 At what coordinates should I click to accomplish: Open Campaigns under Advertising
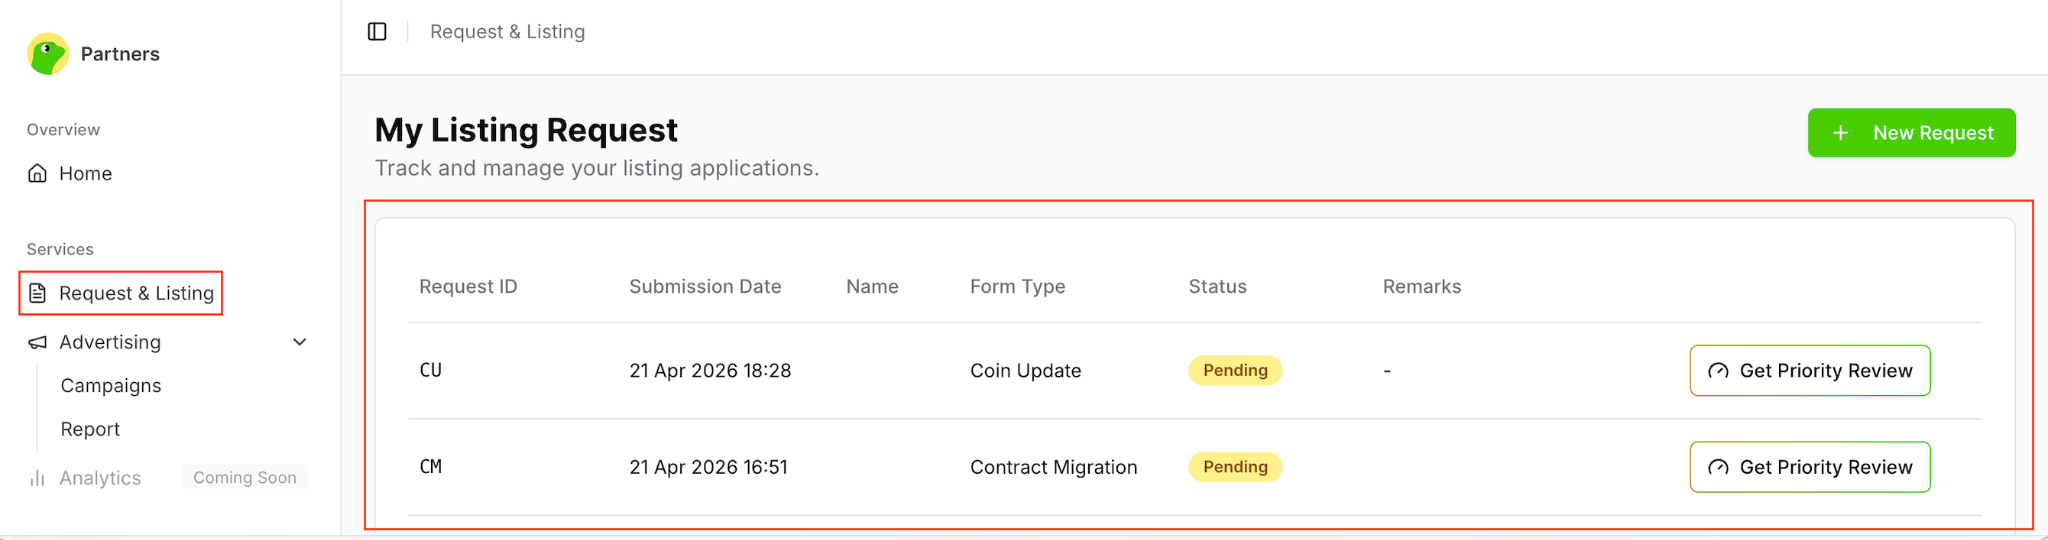tap(111, 386)
